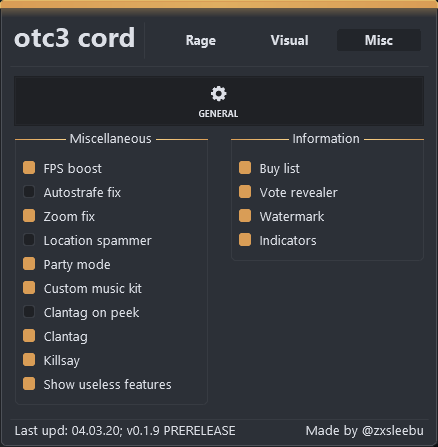Click the Made by @zxsleebu credit
The width and height of the screenshot is (438, 447).
pyautogui.click(x=365, y=431)
